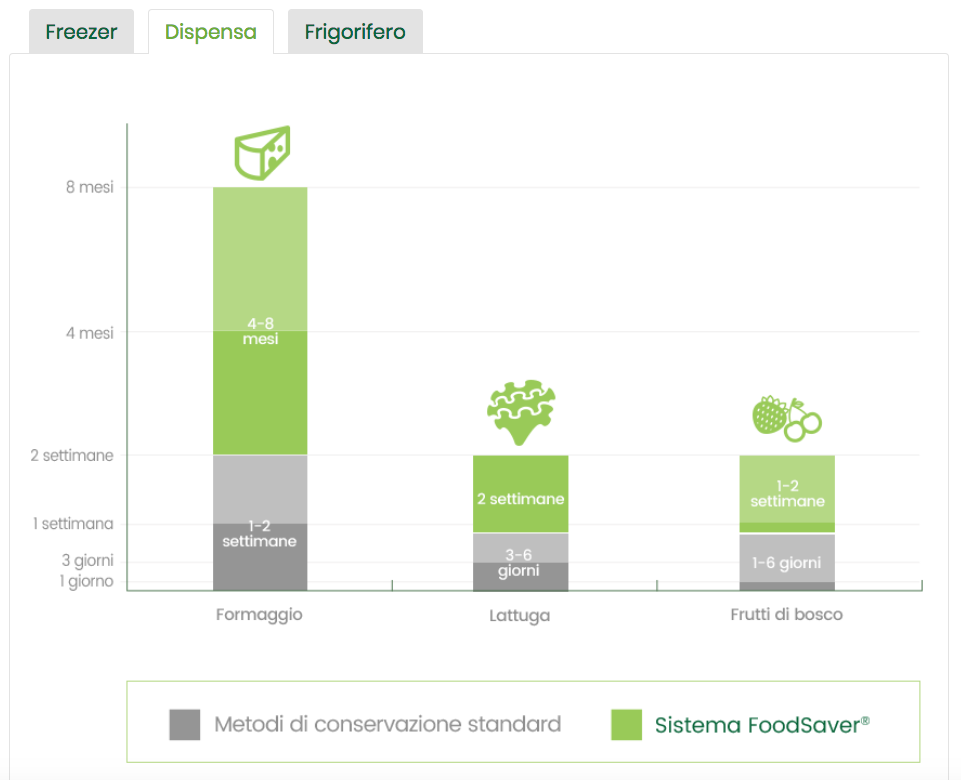Click the green FoodSaver legend swatch
The image size is (961, 780).
[626, 724]
